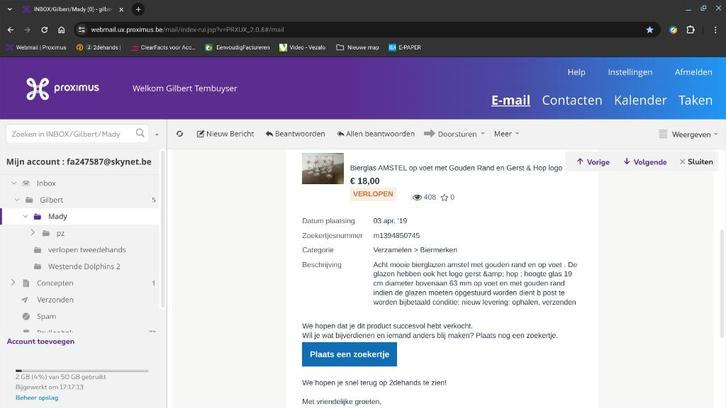Switch to the Kalender tab
The height and width of the screenshot is (408, 726).
[639, 100]
